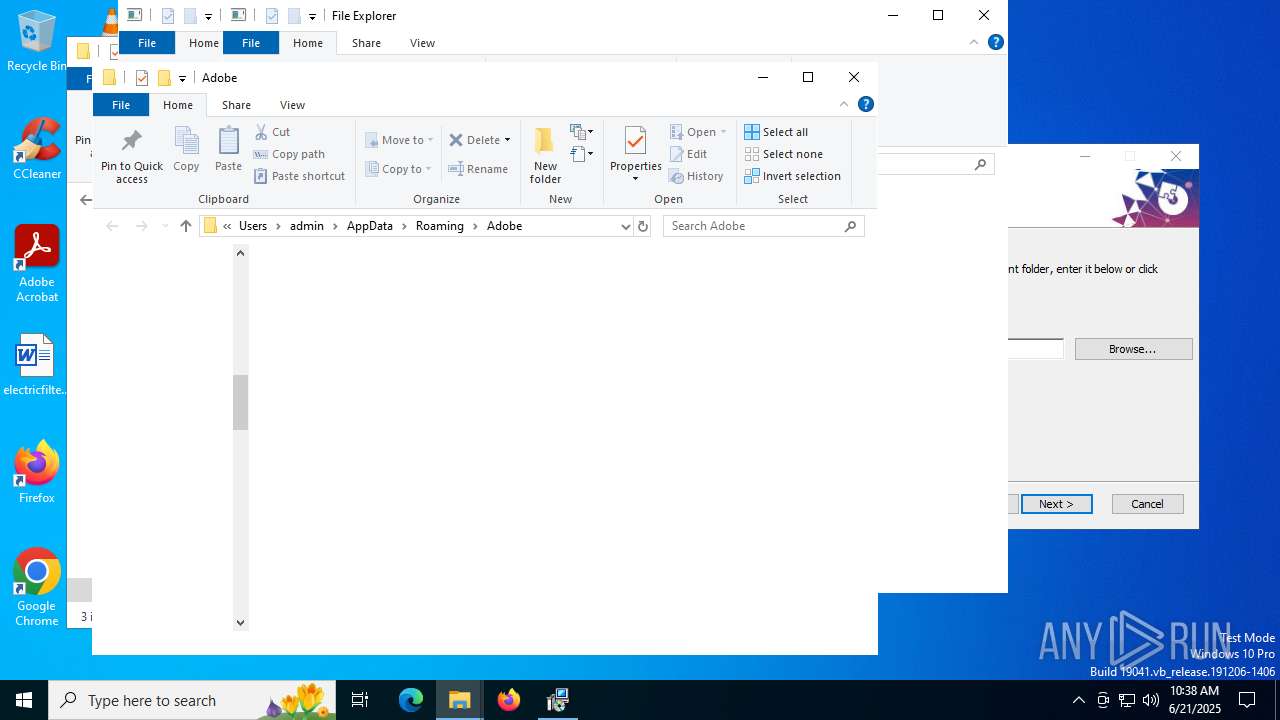Click Paste shortcut in the ribbon
1280x720 pixels.
tap(299, 176)
